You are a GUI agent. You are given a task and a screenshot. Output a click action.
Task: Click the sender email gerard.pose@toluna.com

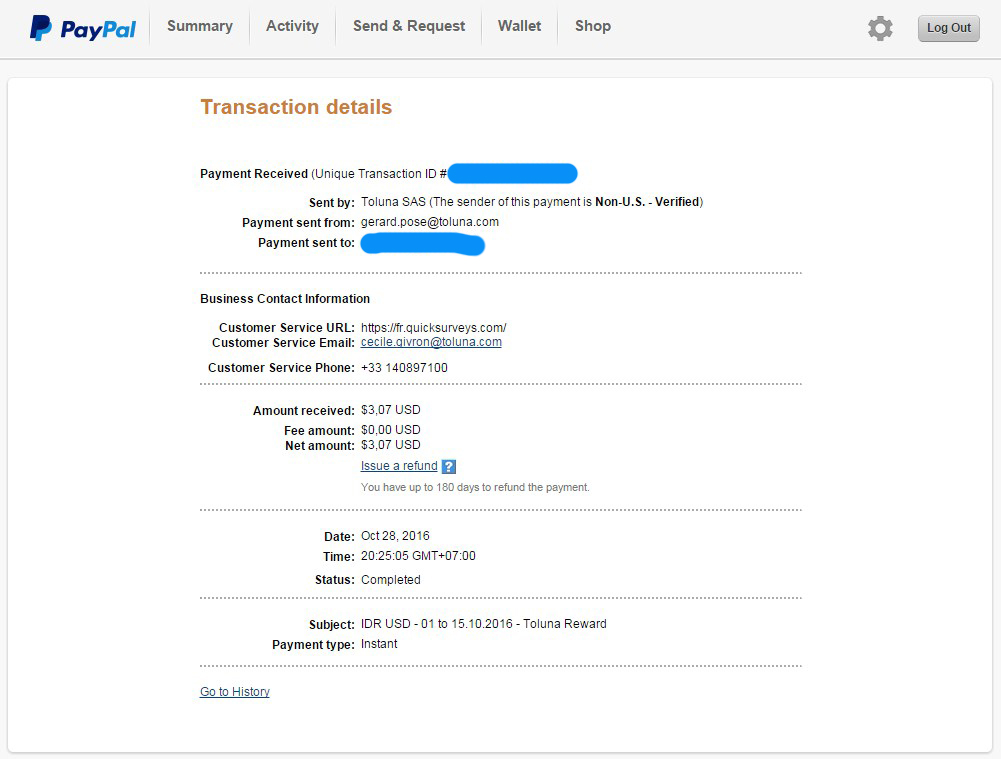[x=430, y=222]
